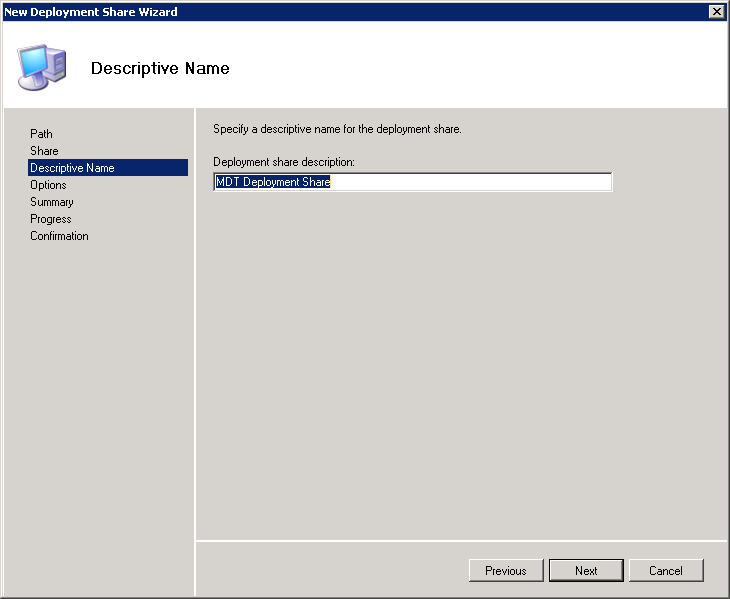Select the highlighted Descriptive Name step
Screen dimensions: 730x599
pyautogui.click(x=72, y=168)
